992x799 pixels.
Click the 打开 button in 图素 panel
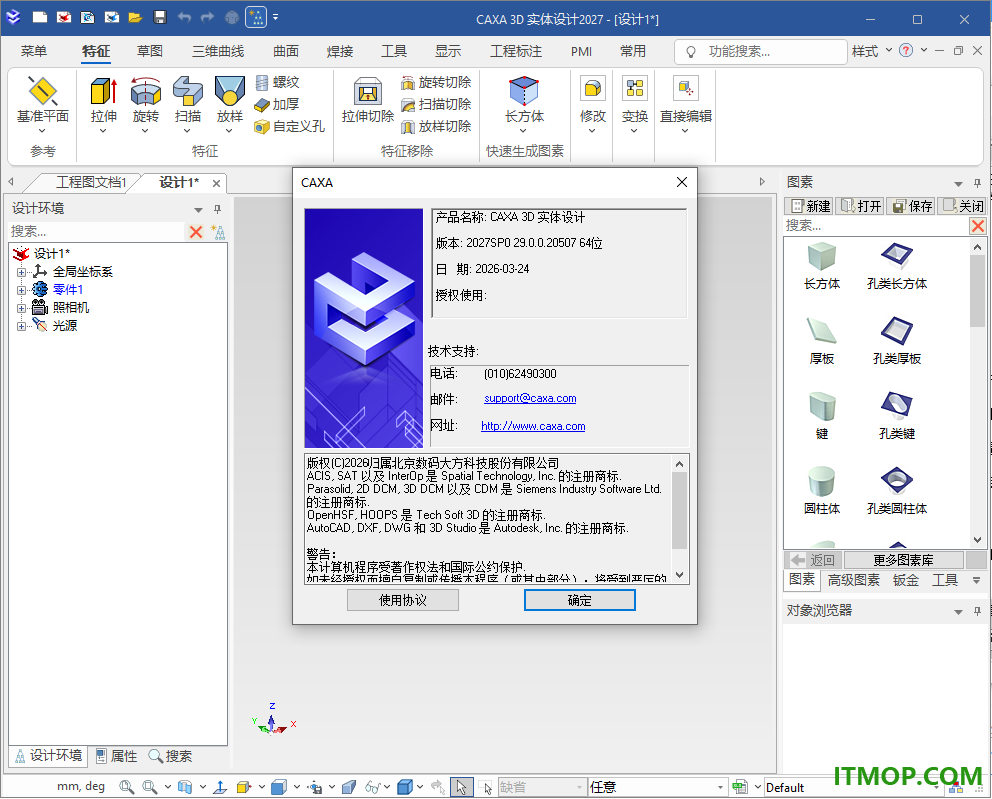pyautogui.click(x=860, y=206)
